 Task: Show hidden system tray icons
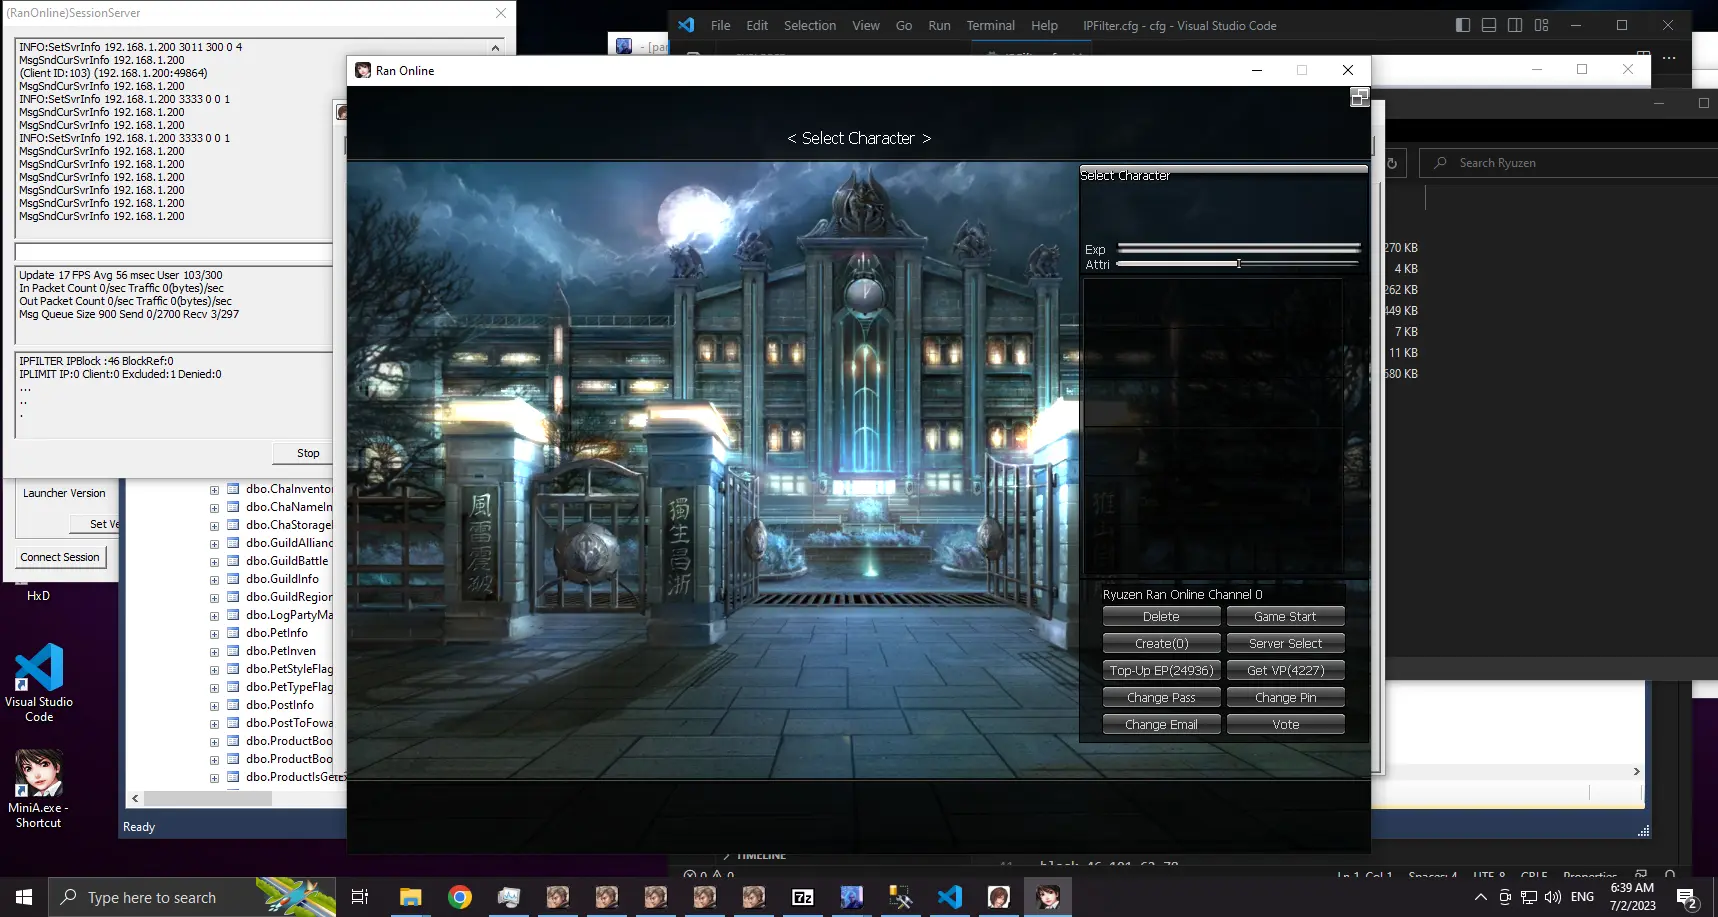tap(1481, 897)
